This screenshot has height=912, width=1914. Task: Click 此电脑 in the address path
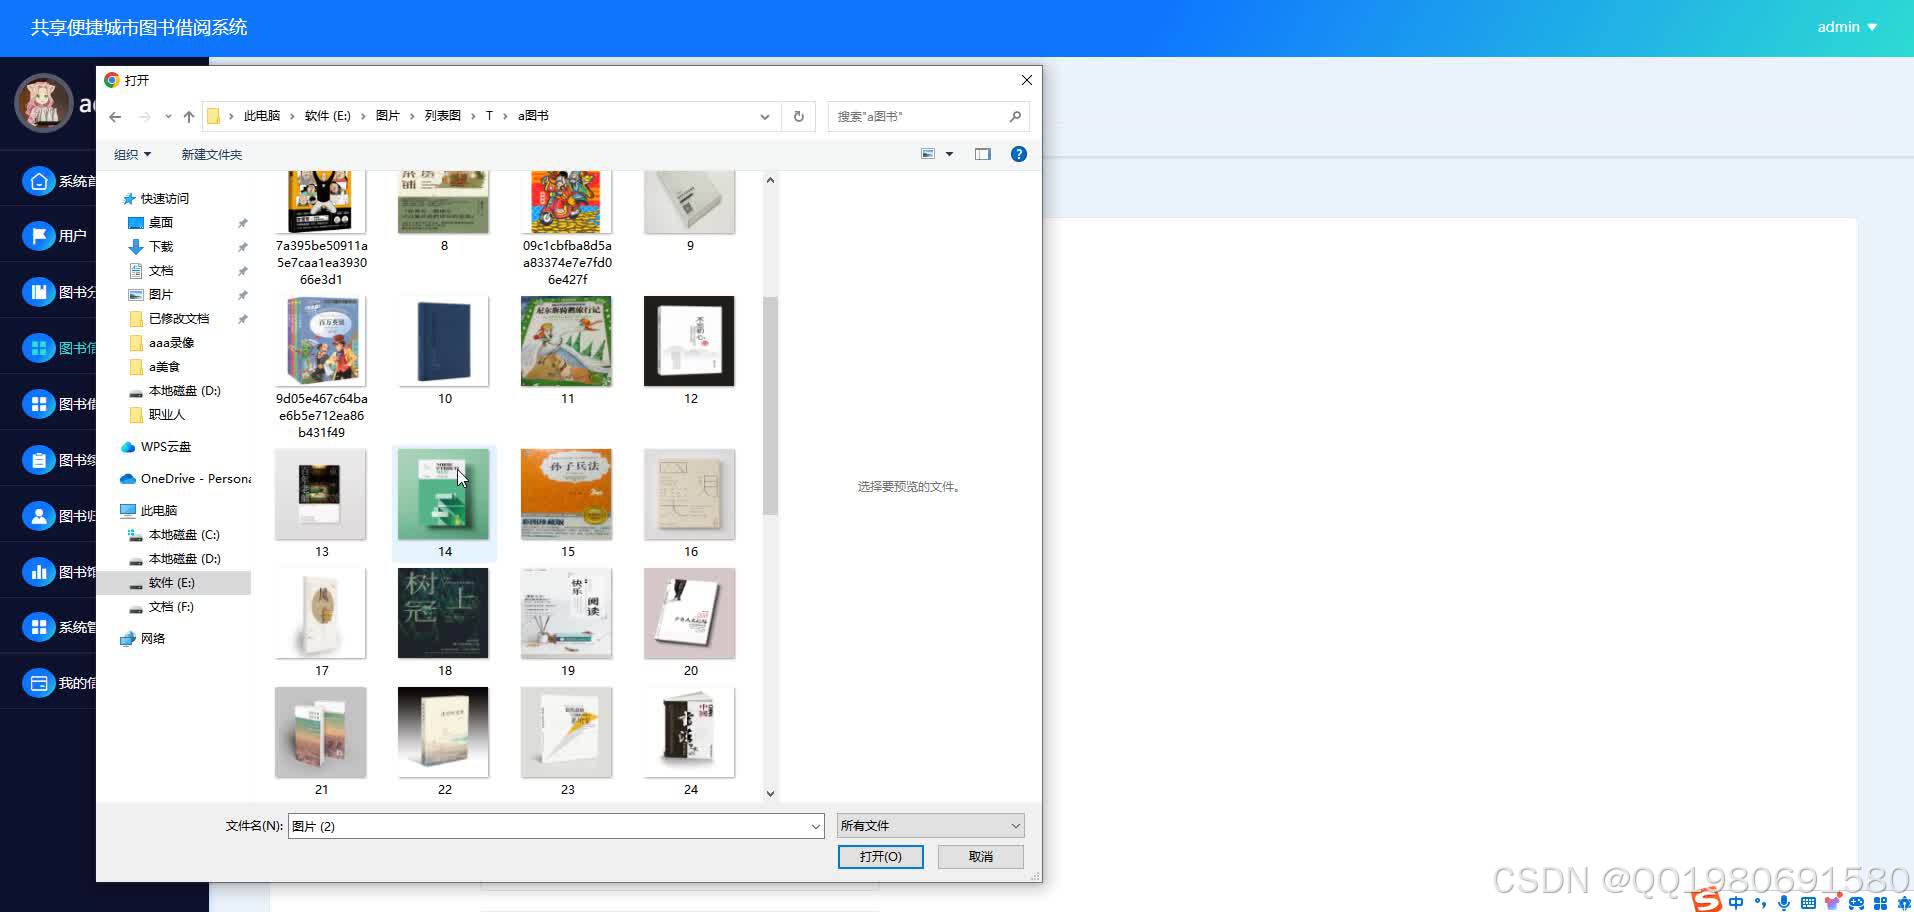262,116
